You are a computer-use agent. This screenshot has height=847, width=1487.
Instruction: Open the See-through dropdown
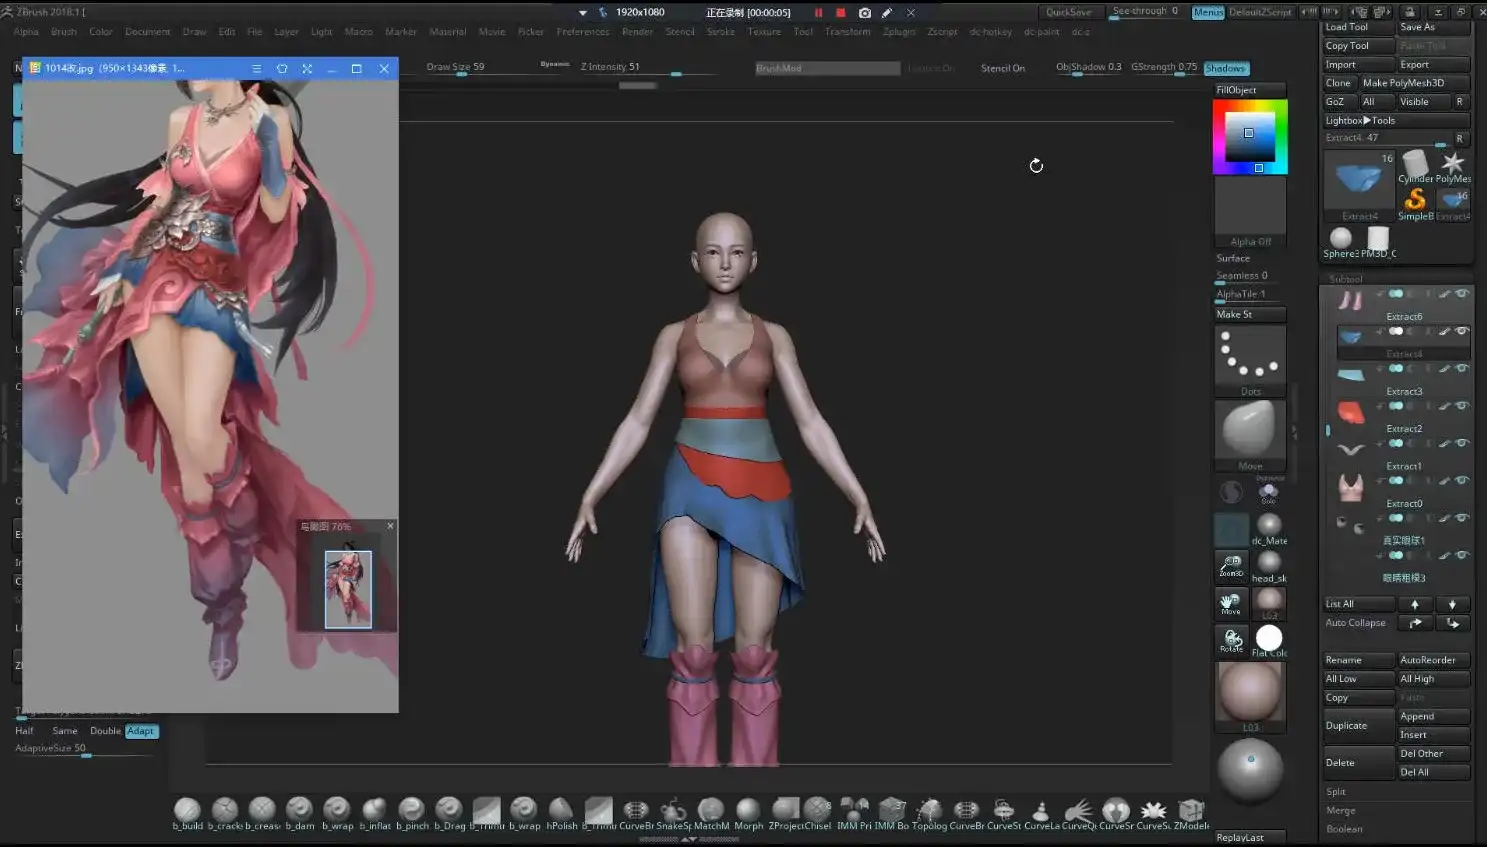coord(1143,10)
